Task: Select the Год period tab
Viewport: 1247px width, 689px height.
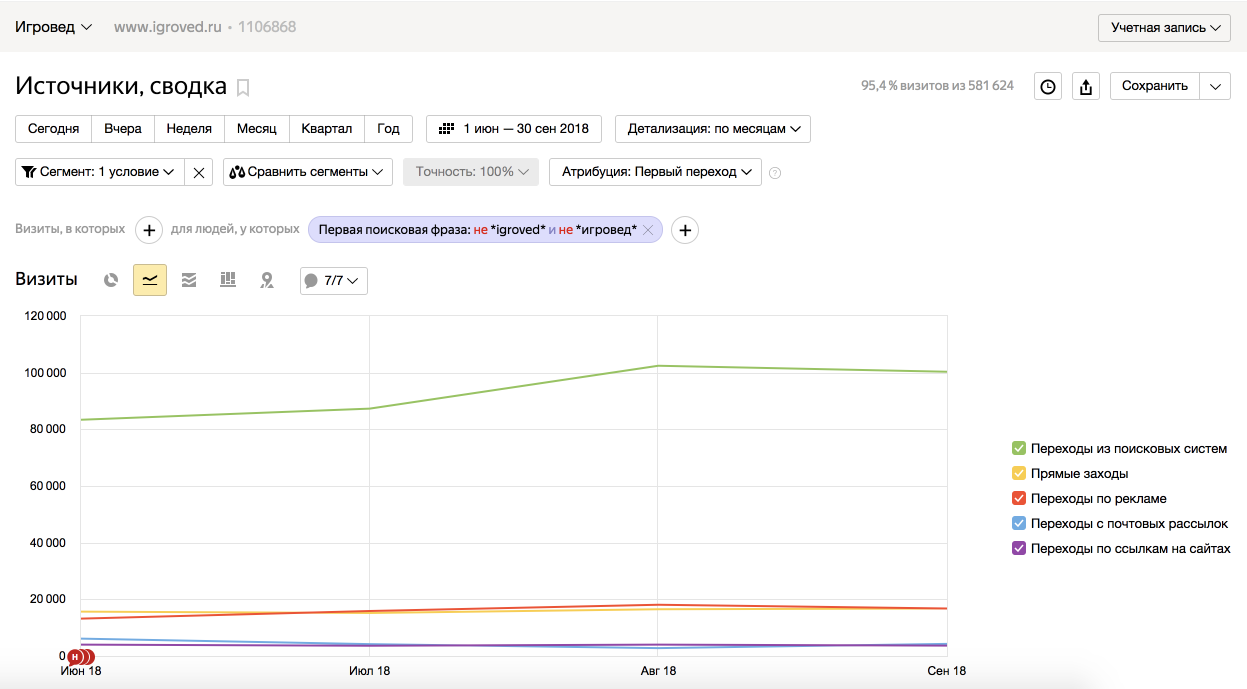Action: 389,129
